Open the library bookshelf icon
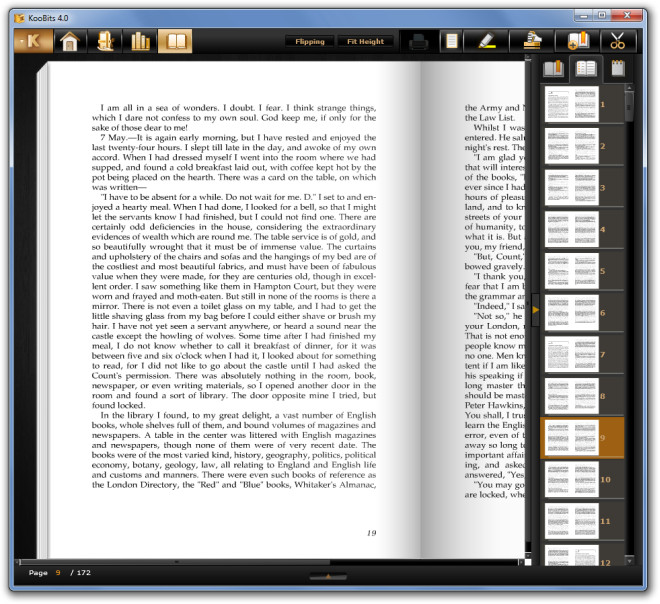Screen dimensions: 660x604 (140, 41)
